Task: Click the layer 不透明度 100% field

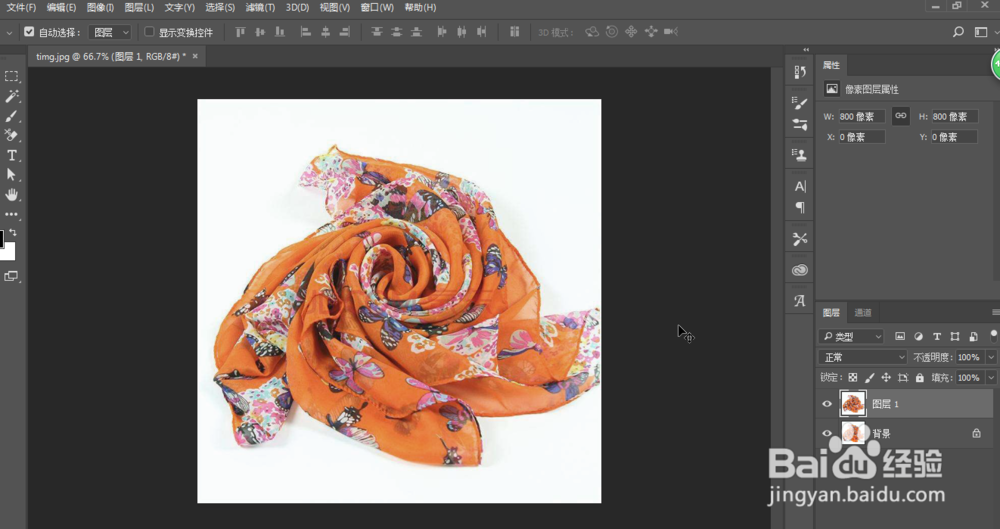Action: 969,357
